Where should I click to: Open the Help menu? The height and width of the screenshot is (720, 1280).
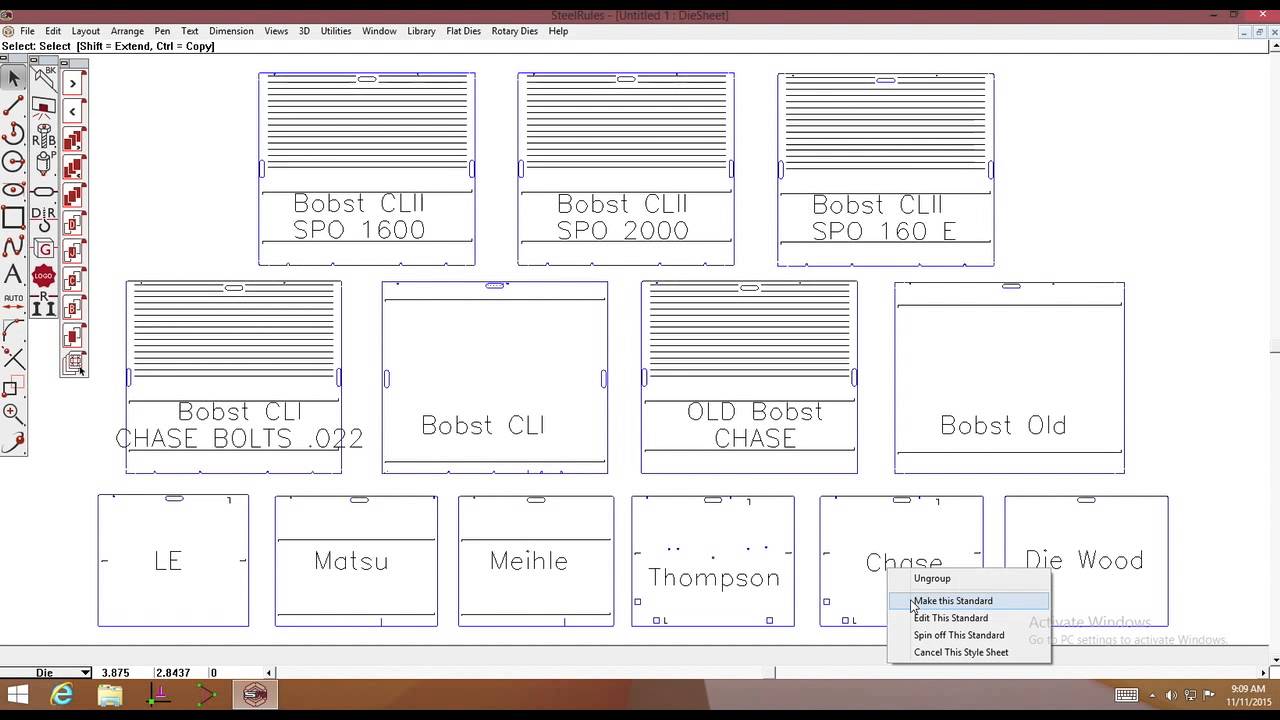558,31
